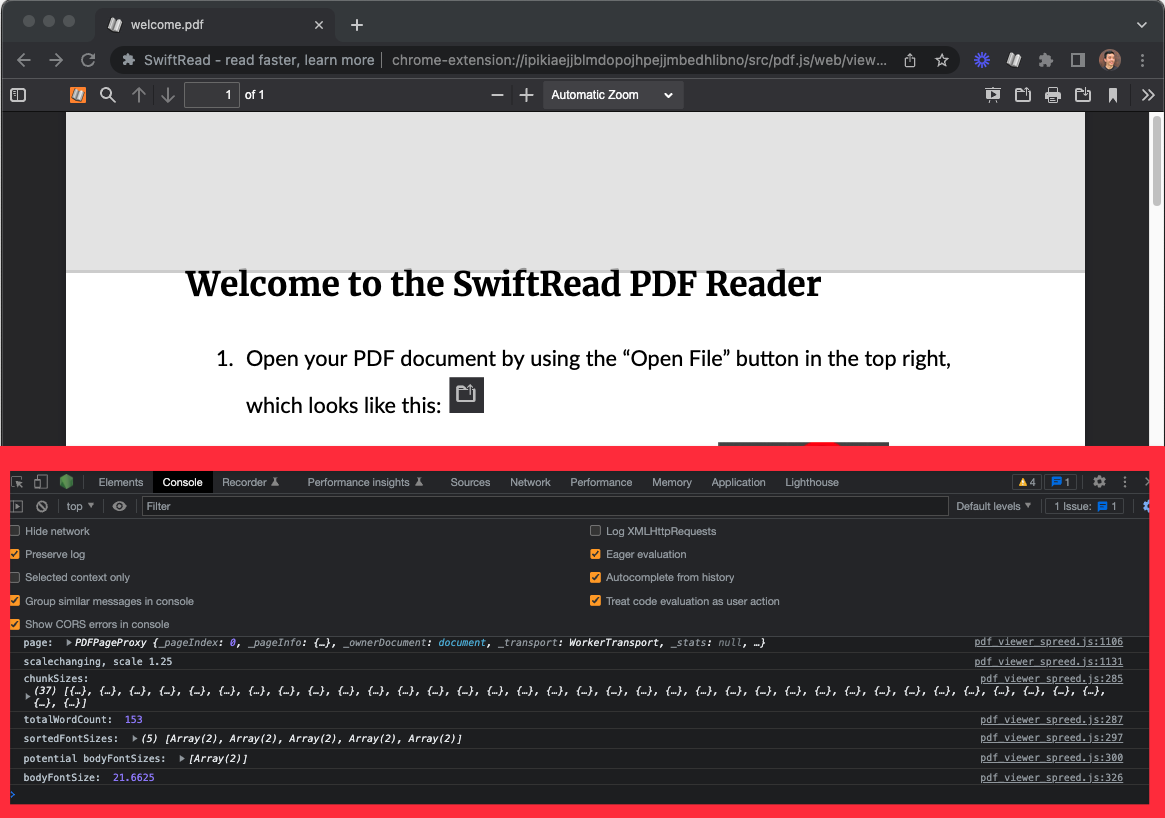The image size is (1165, 818).
Task: Click the blue burst extension icon
Action: point(982,60)
